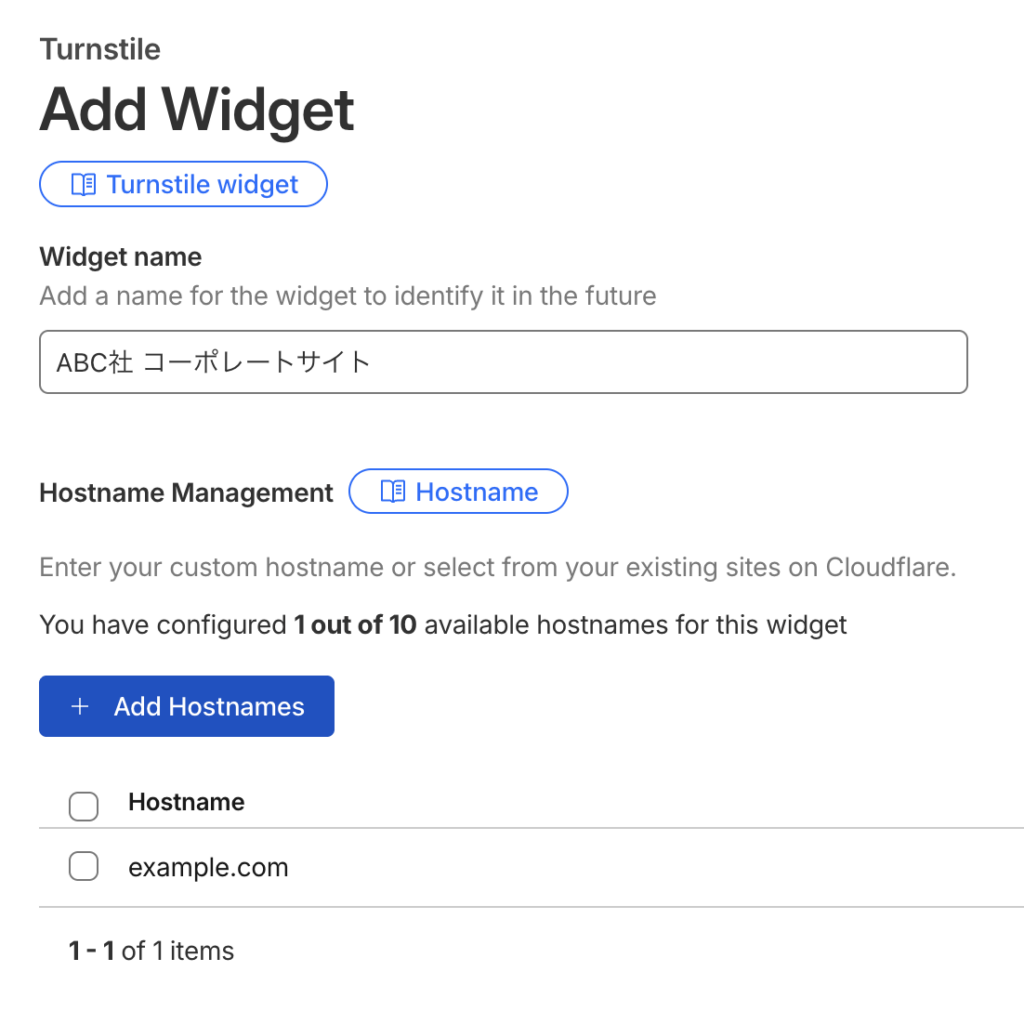Click the book icon in Hostname button
1024x1011 pixels.
coord(393,492)
